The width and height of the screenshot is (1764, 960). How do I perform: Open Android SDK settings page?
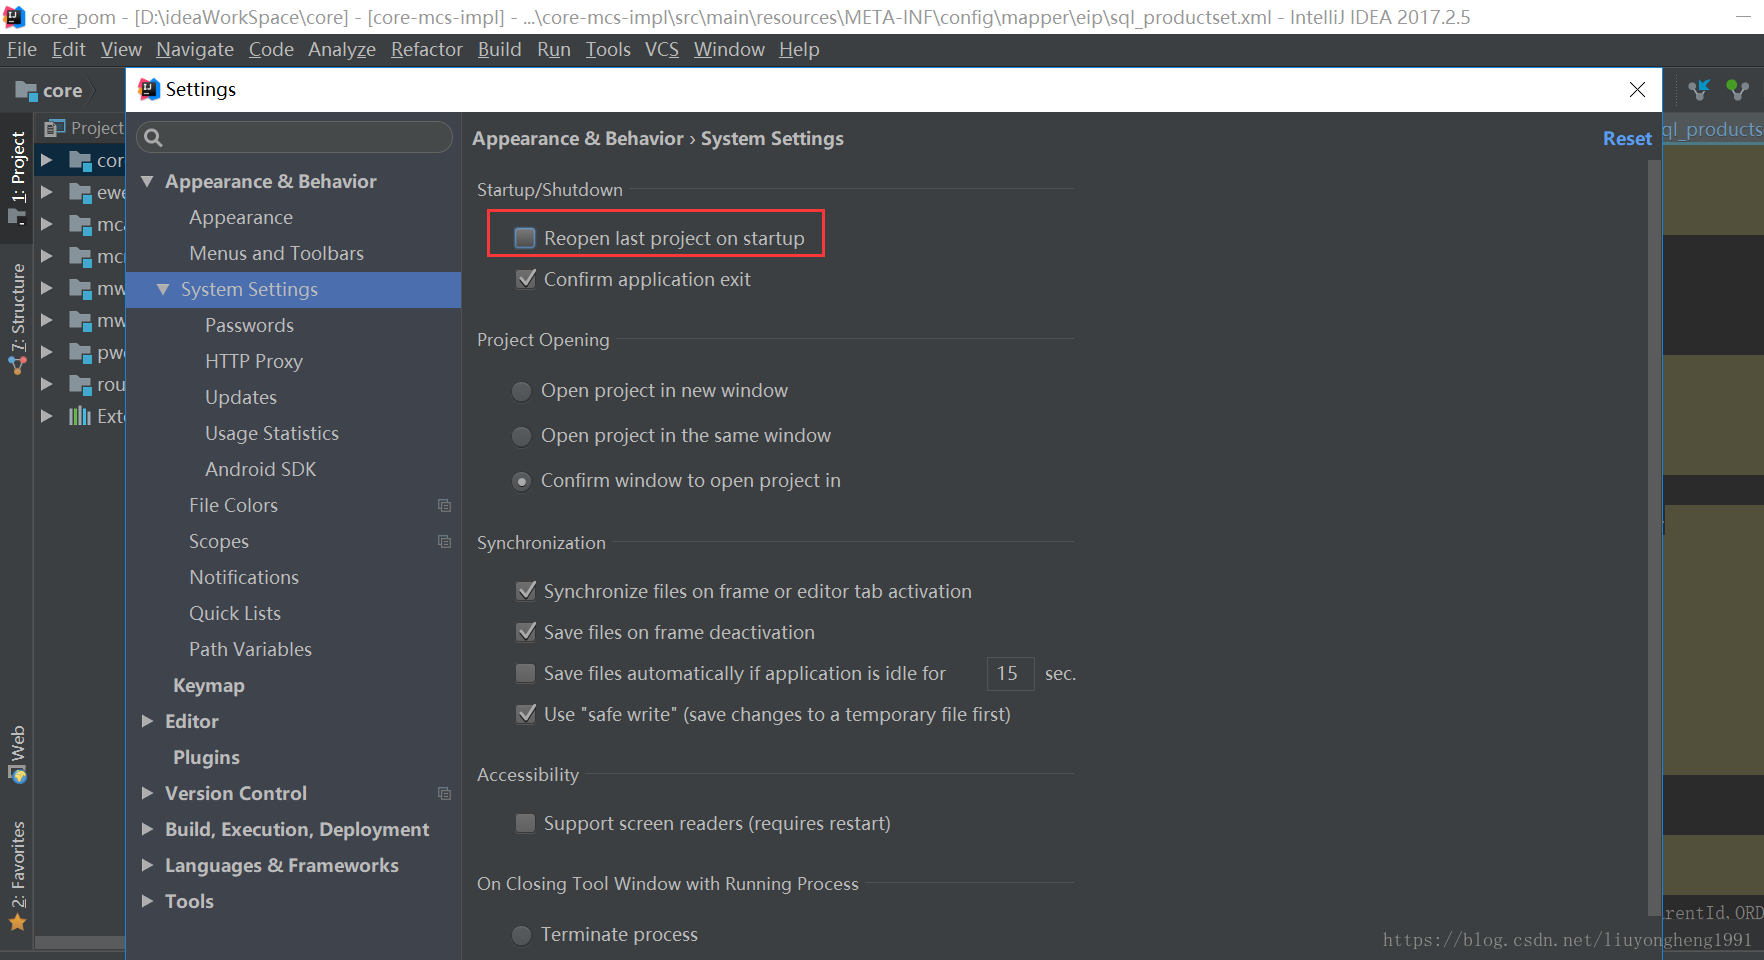pos(261,469)
